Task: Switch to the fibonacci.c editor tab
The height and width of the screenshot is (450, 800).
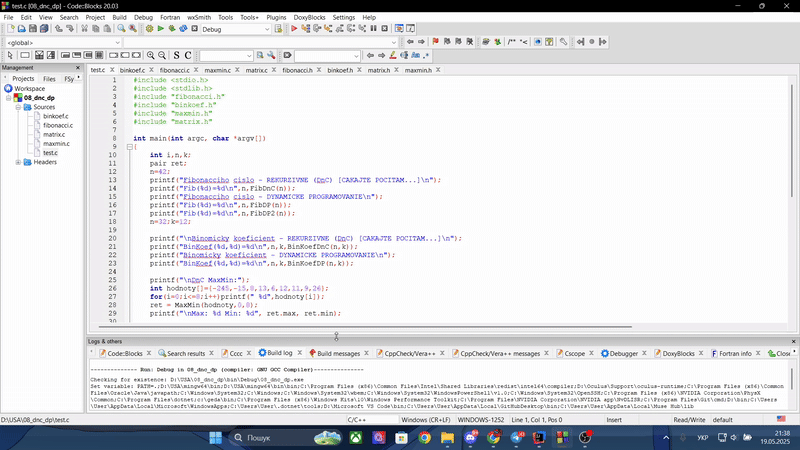Action: [174, 70]
